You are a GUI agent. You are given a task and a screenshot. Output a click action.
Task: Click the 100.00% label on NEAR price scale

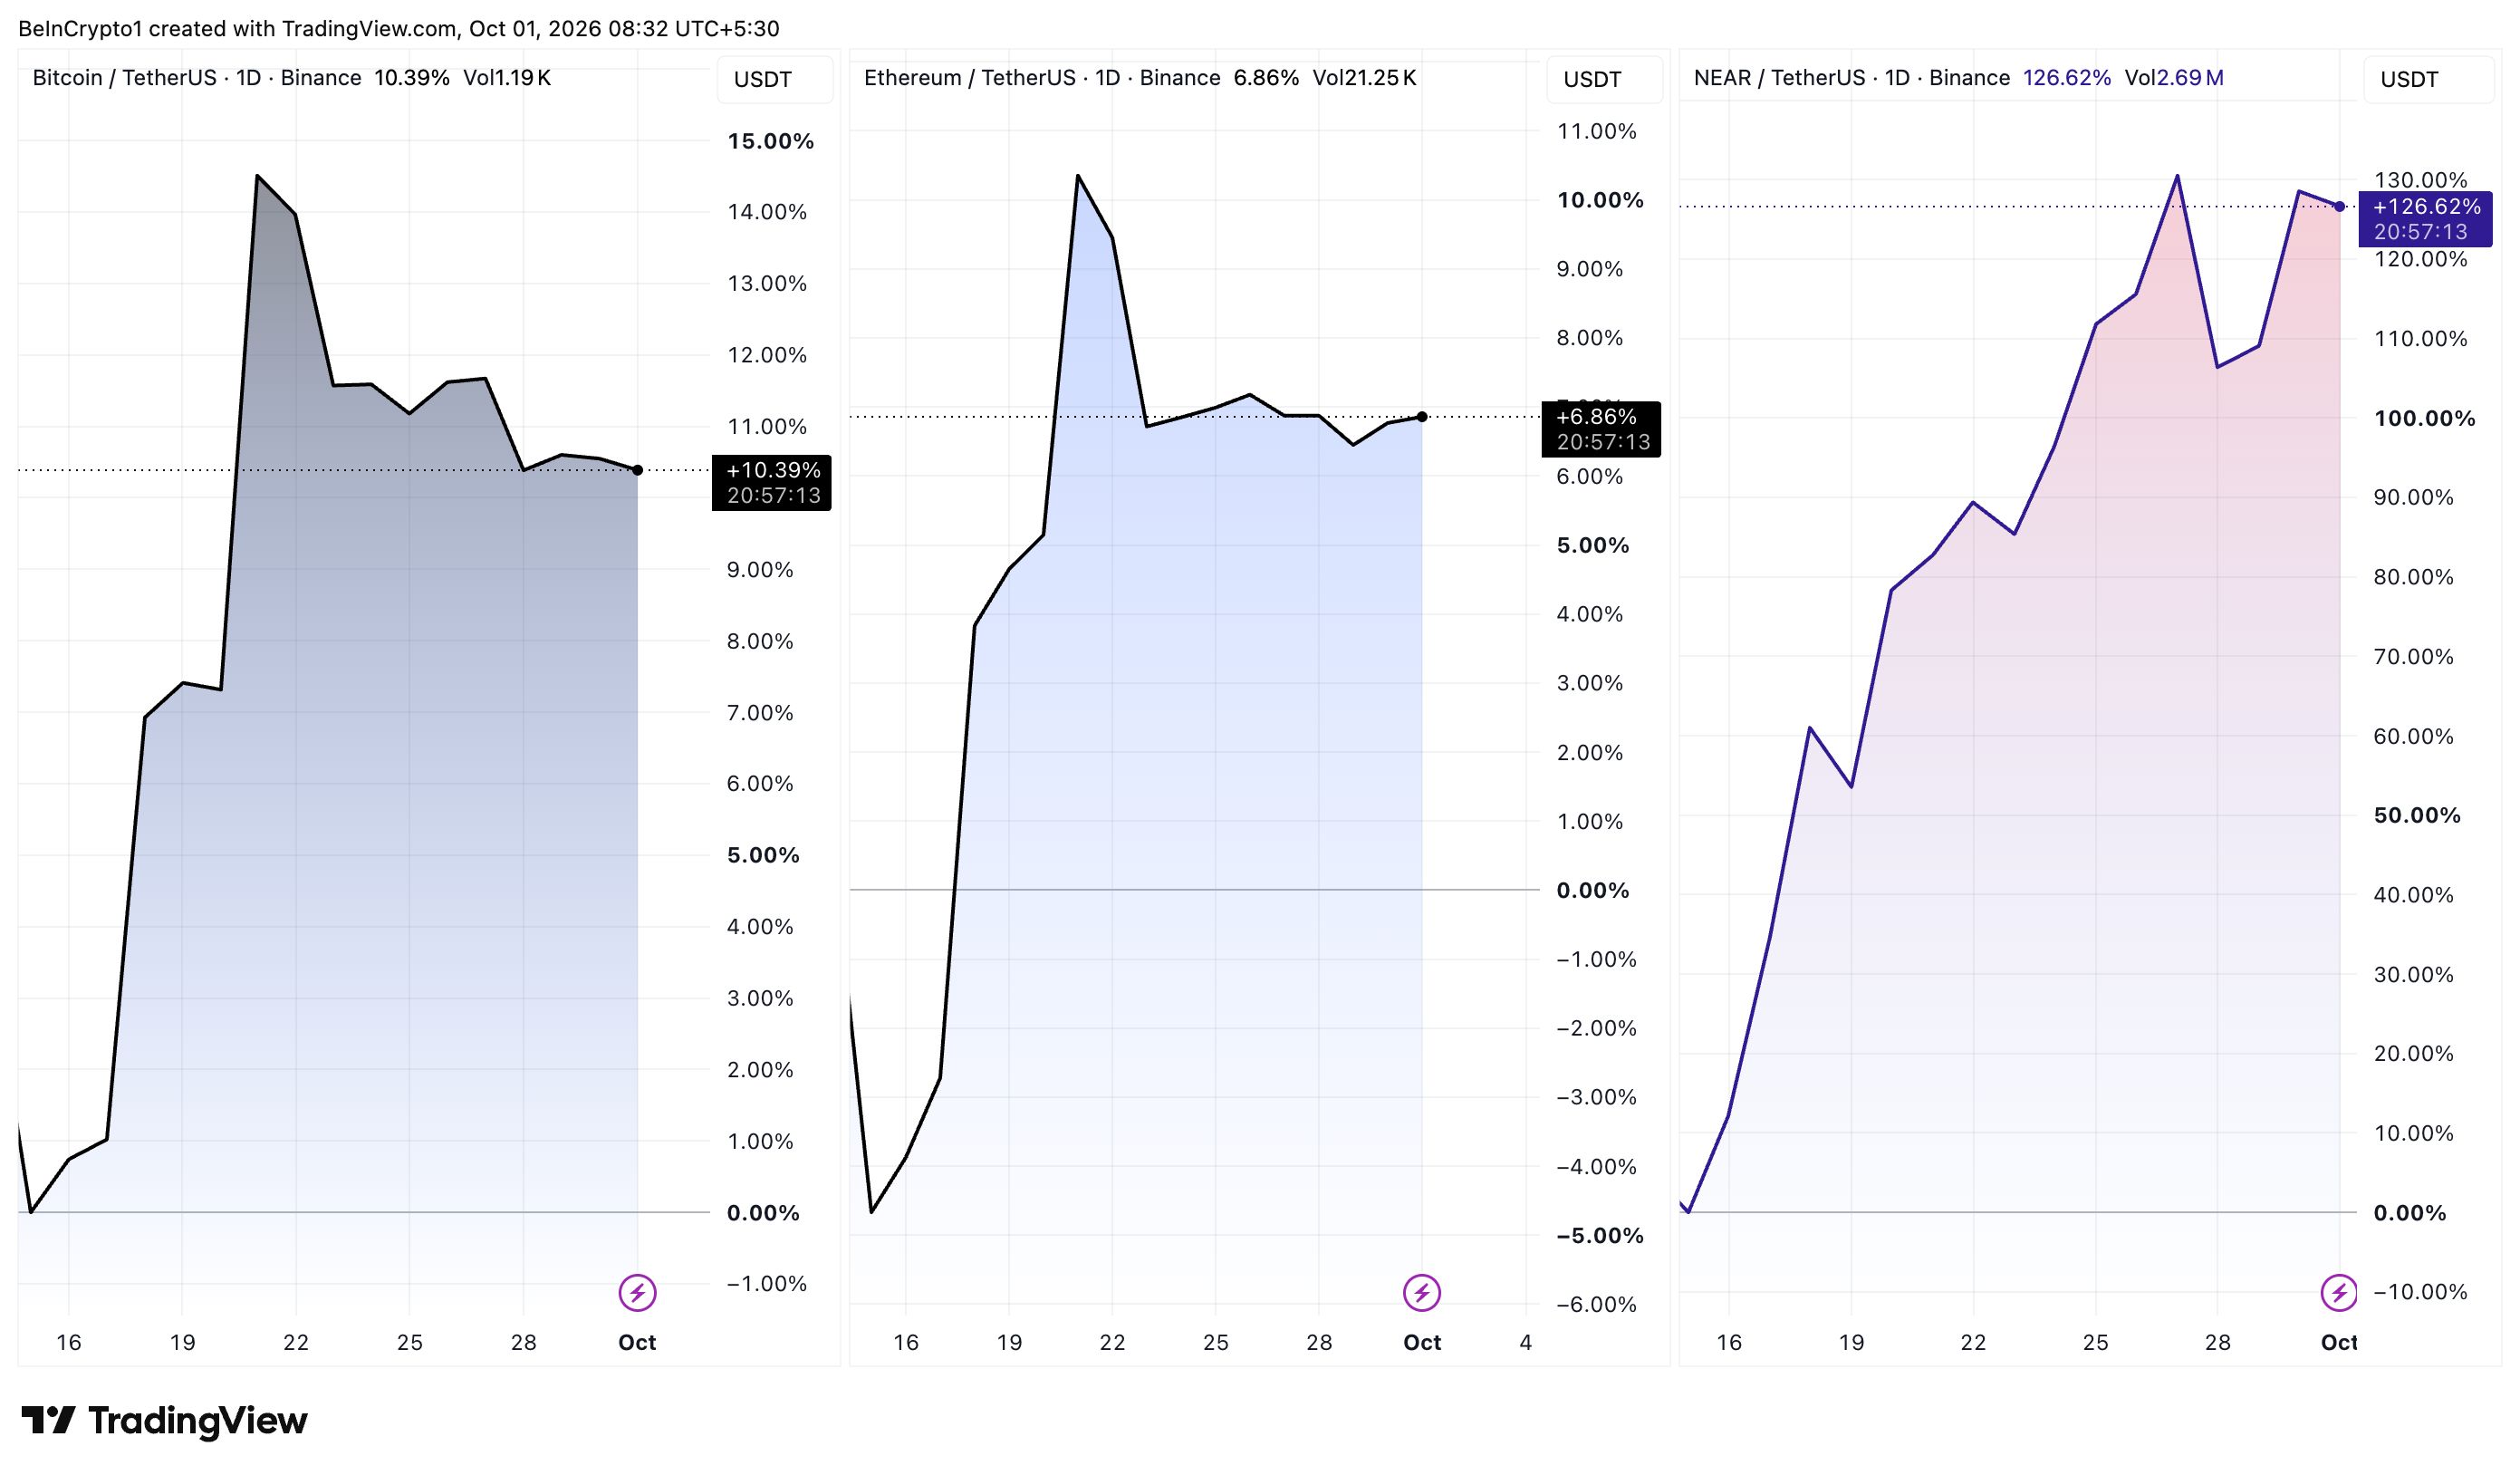[2424, 418]
